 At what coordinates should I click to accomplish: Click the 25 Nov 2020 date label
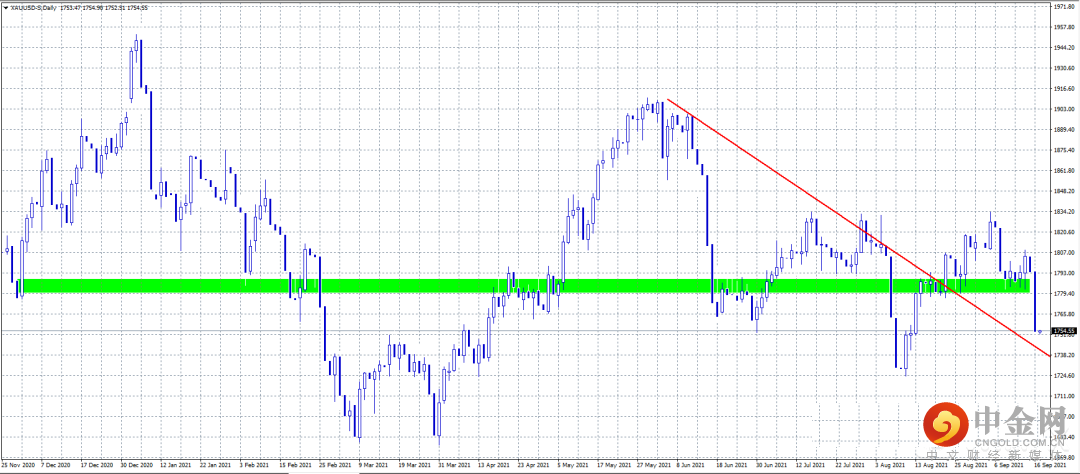17,466
